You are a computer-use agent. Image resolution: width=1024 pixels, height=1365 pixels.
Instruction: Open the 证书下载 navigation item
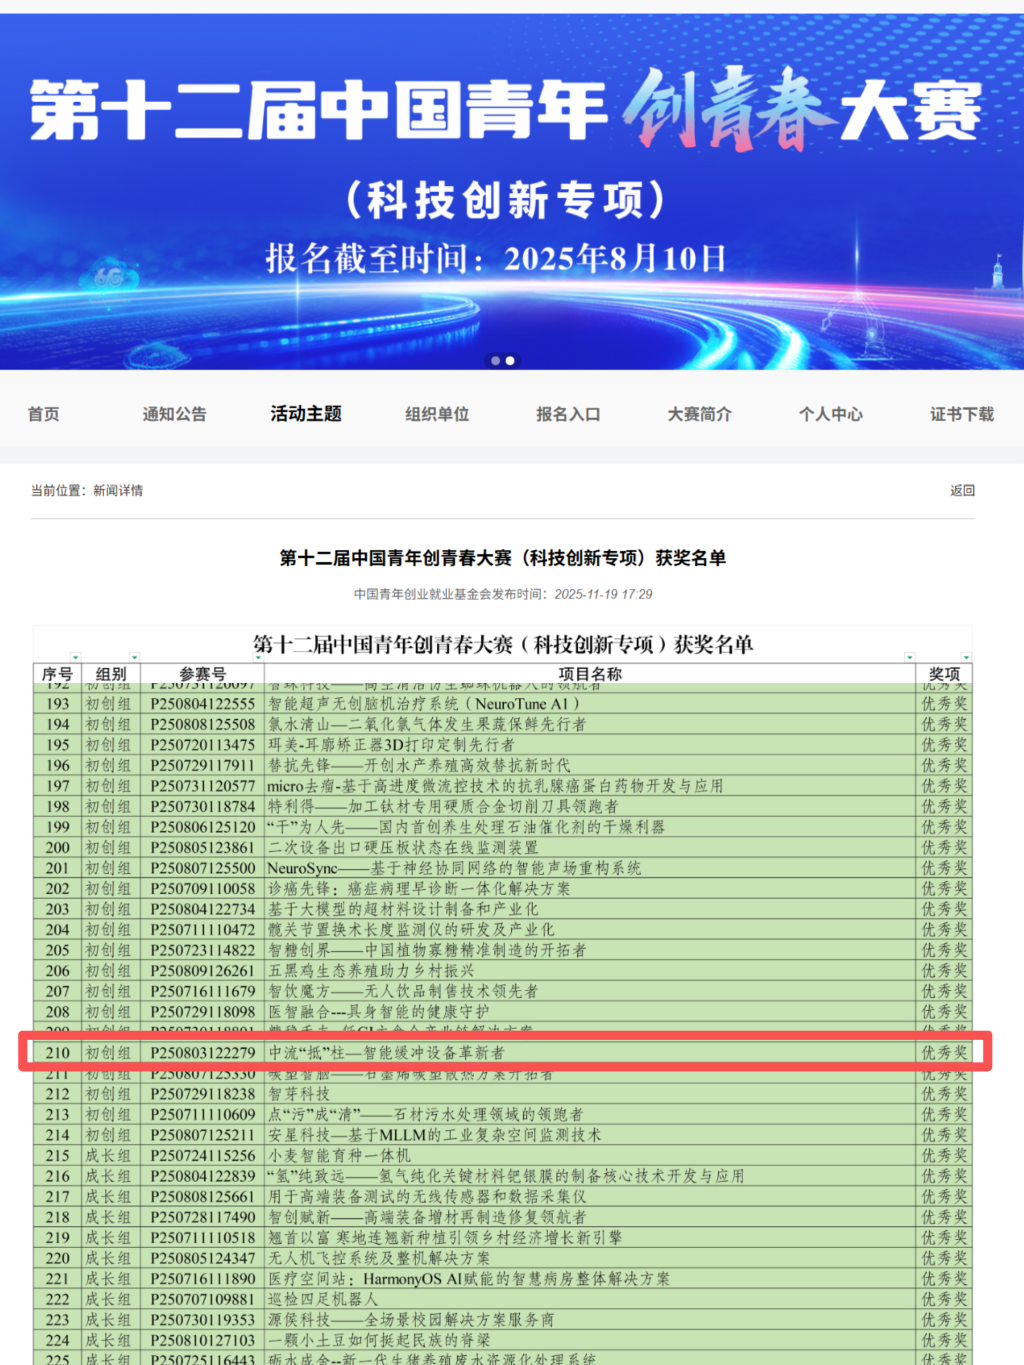point(961,414)
